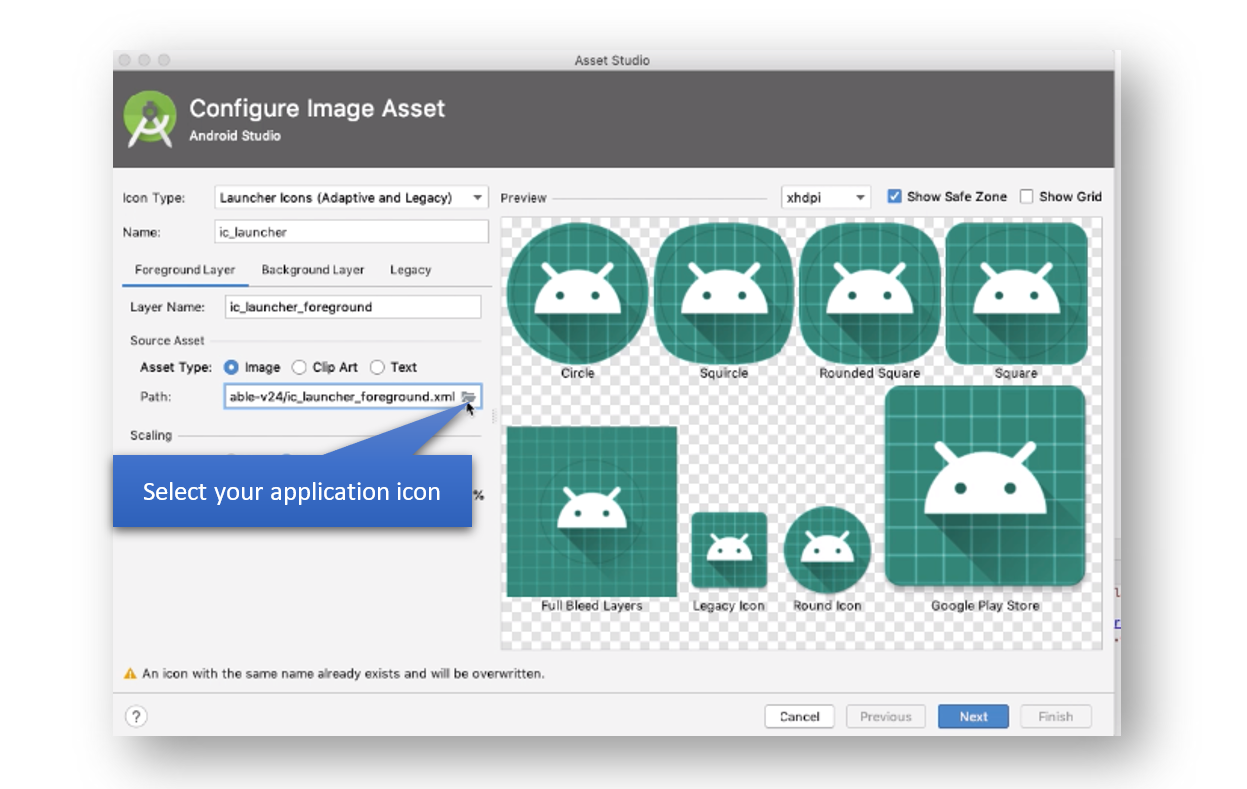Disable the Show Safe Zone checkbox
This screenshot has width=1247, height=789.
895,197
